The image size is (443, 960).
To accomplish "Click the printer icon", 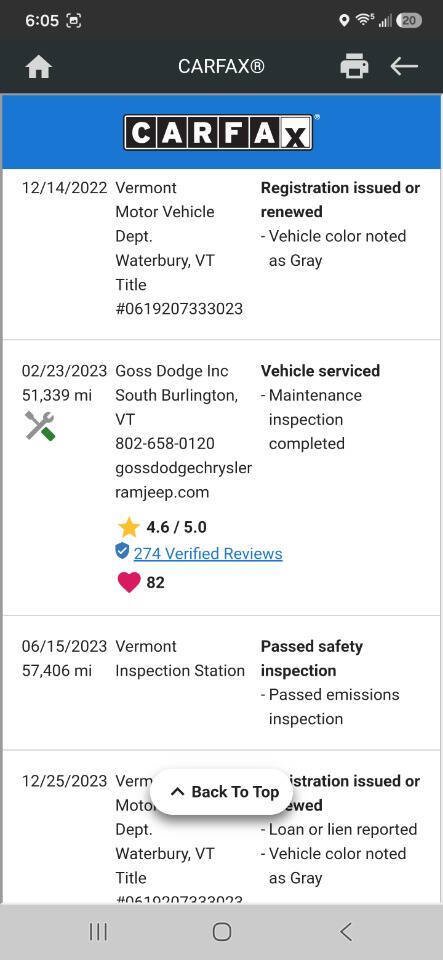I will 354,66.
